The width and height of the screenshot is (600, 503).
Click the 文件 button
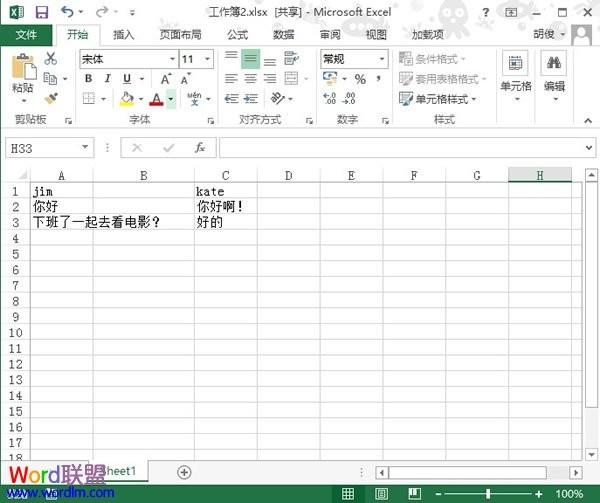coord(26,34)
